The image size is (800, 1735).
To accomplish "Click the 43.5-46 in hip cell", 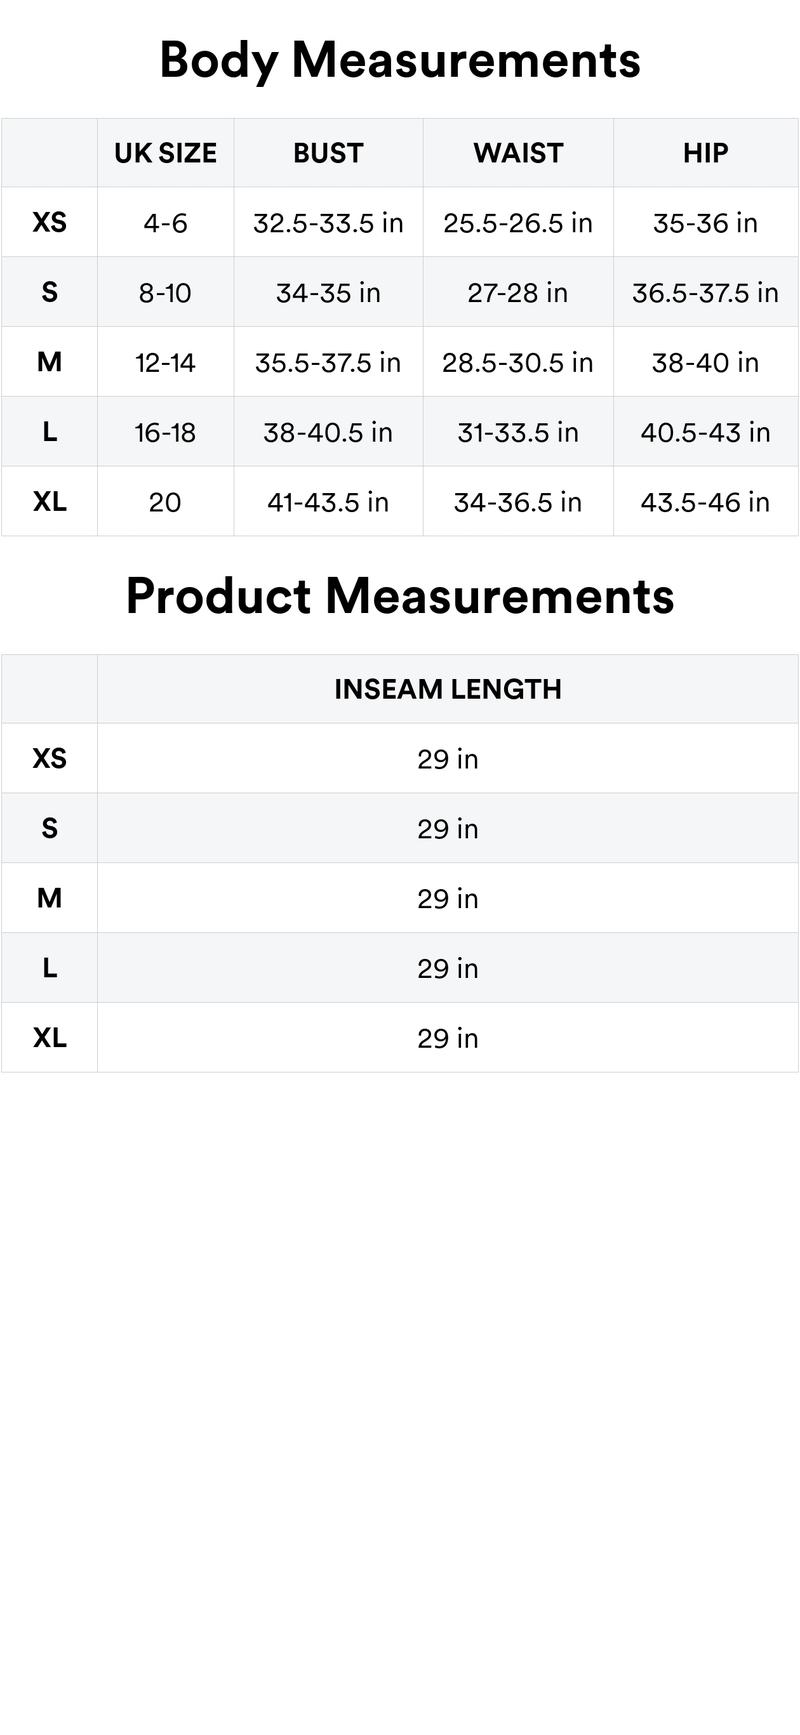I will pyautogui.click(x=706, y=502).
